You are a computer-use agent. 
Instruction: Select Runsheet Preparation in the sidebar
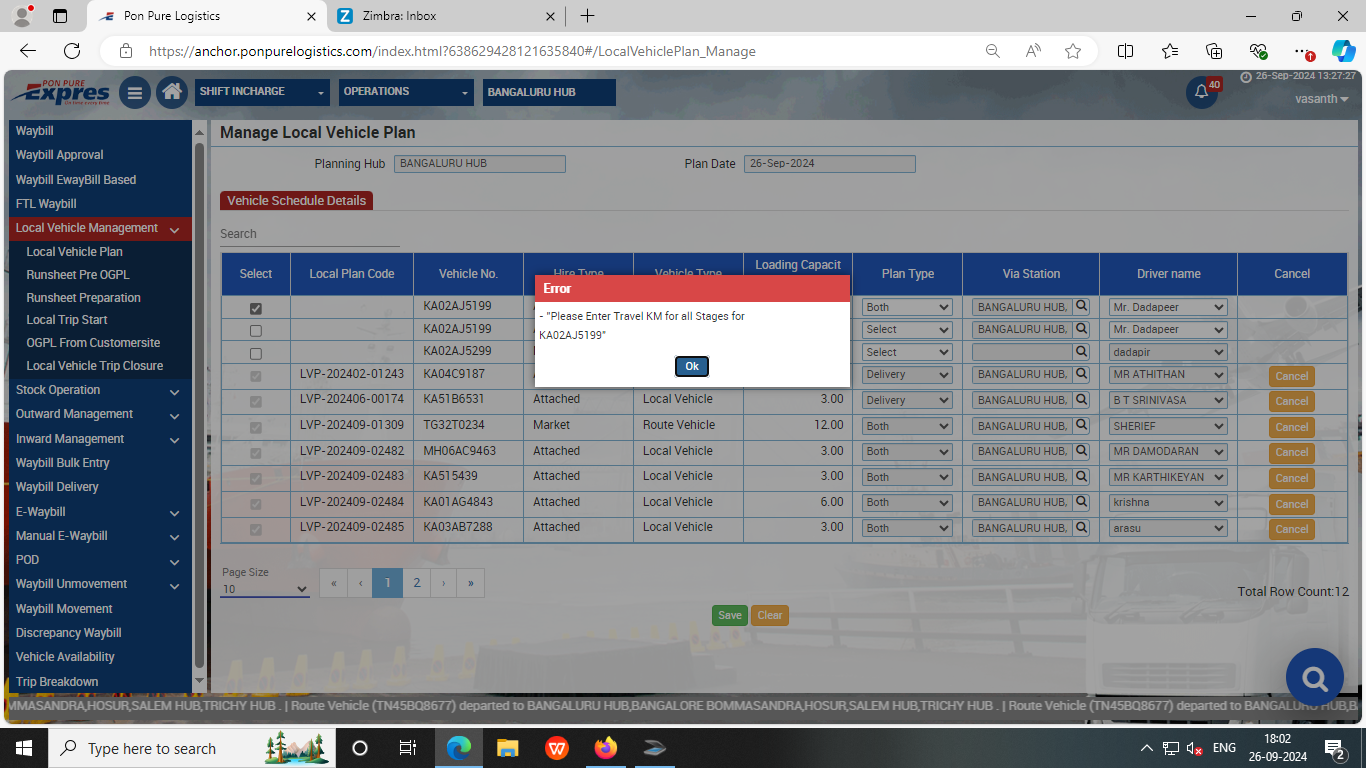pos(83,298)
